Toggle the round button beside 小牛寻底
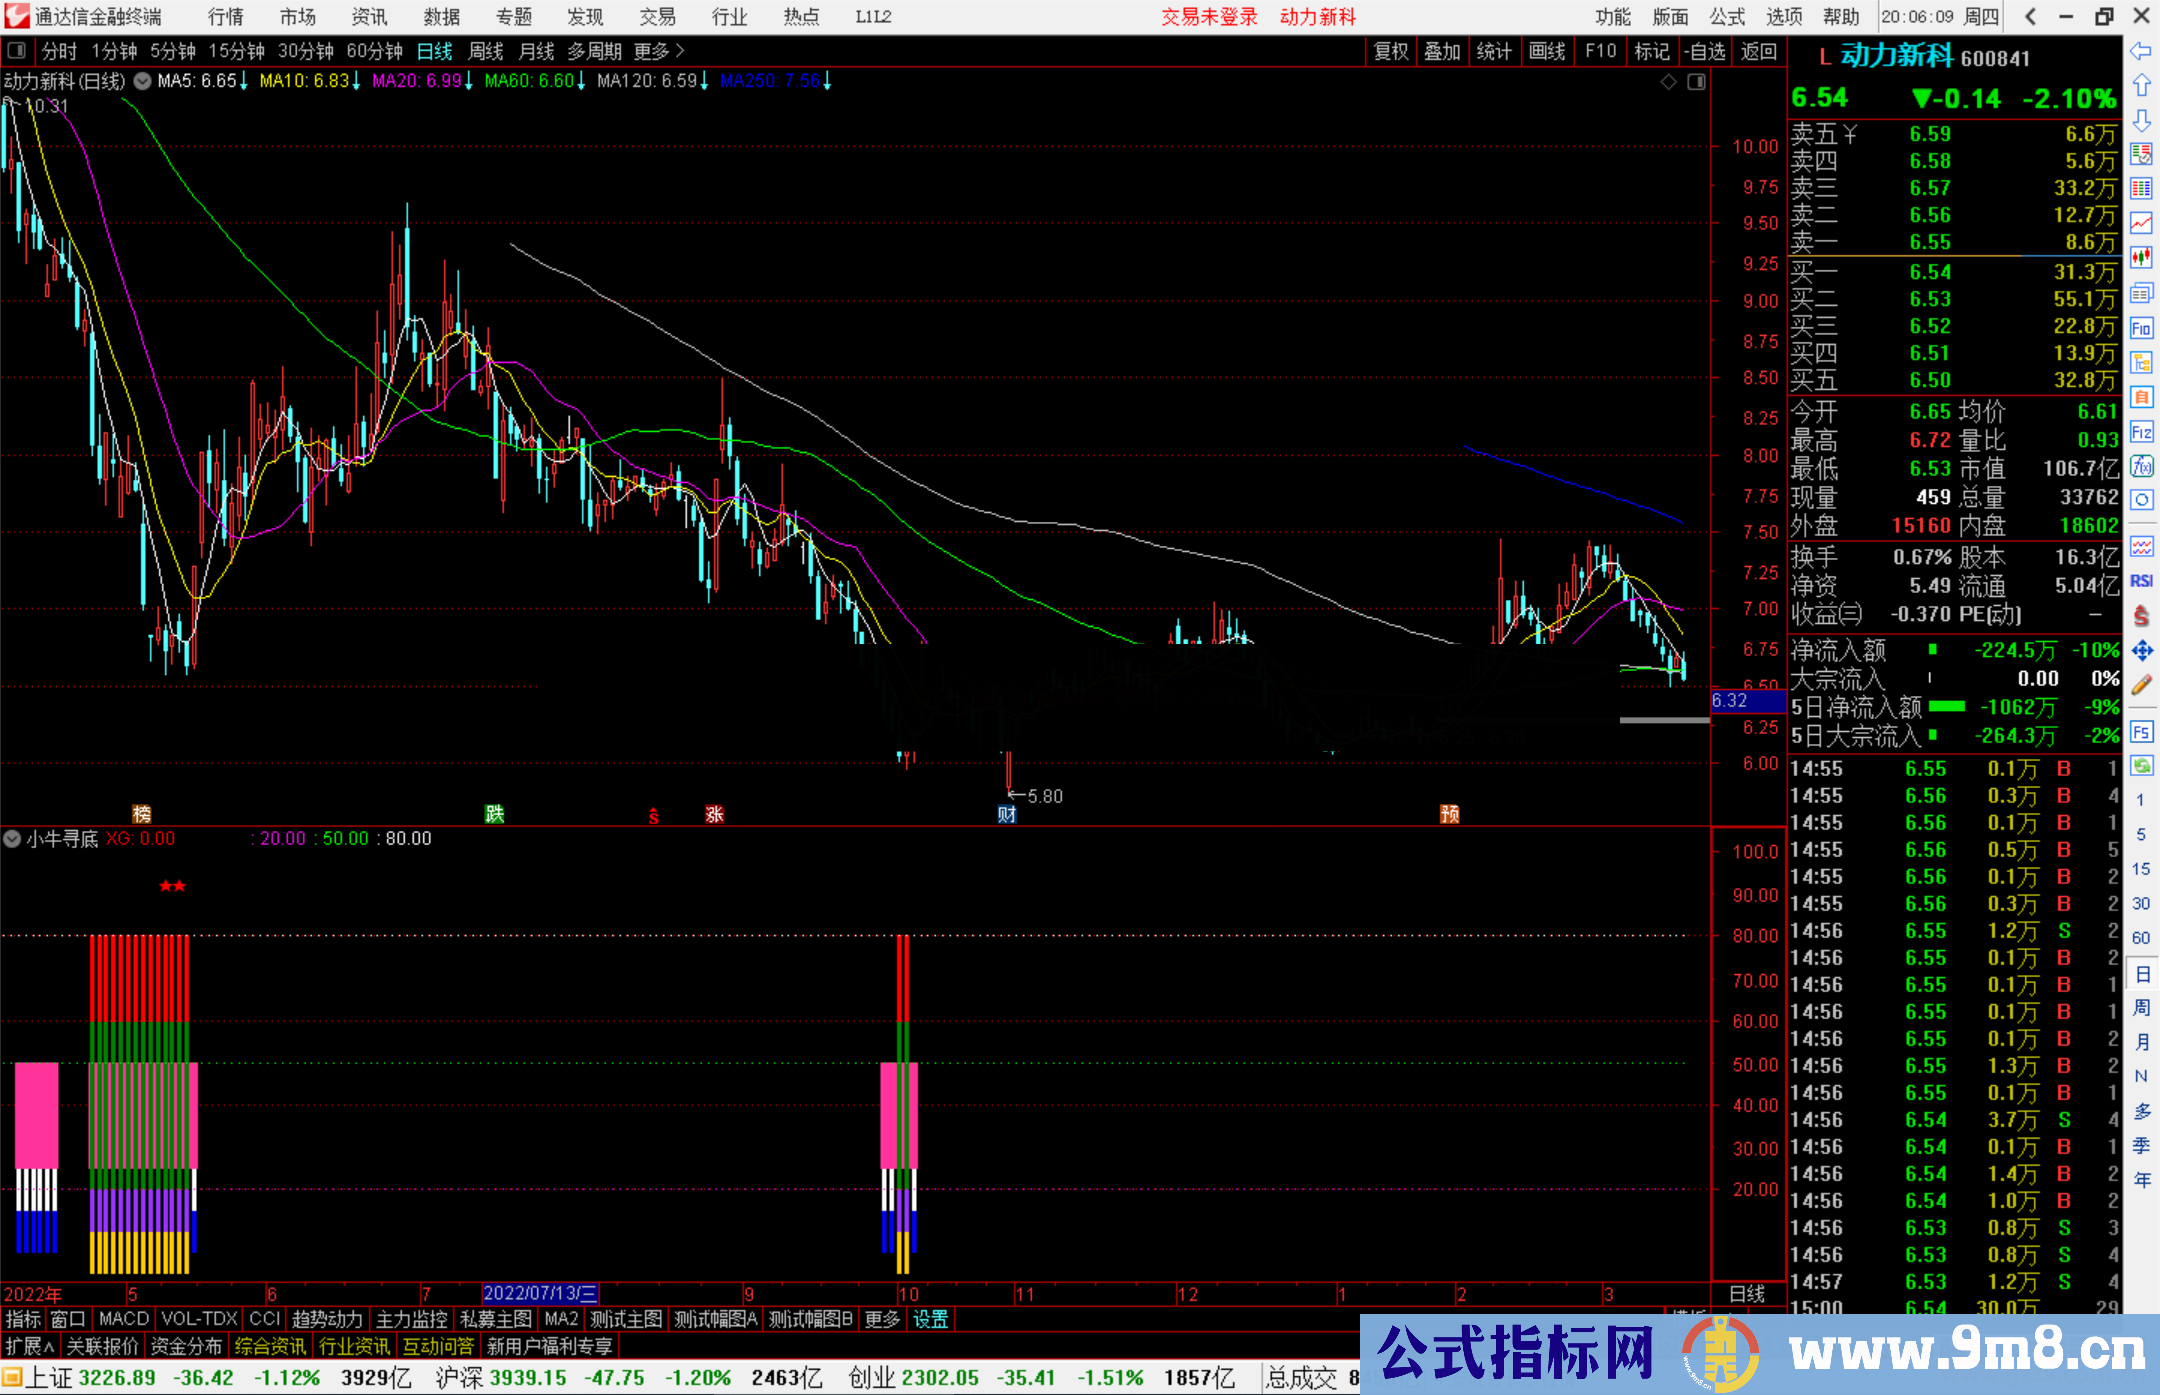 tap(13, 839)
